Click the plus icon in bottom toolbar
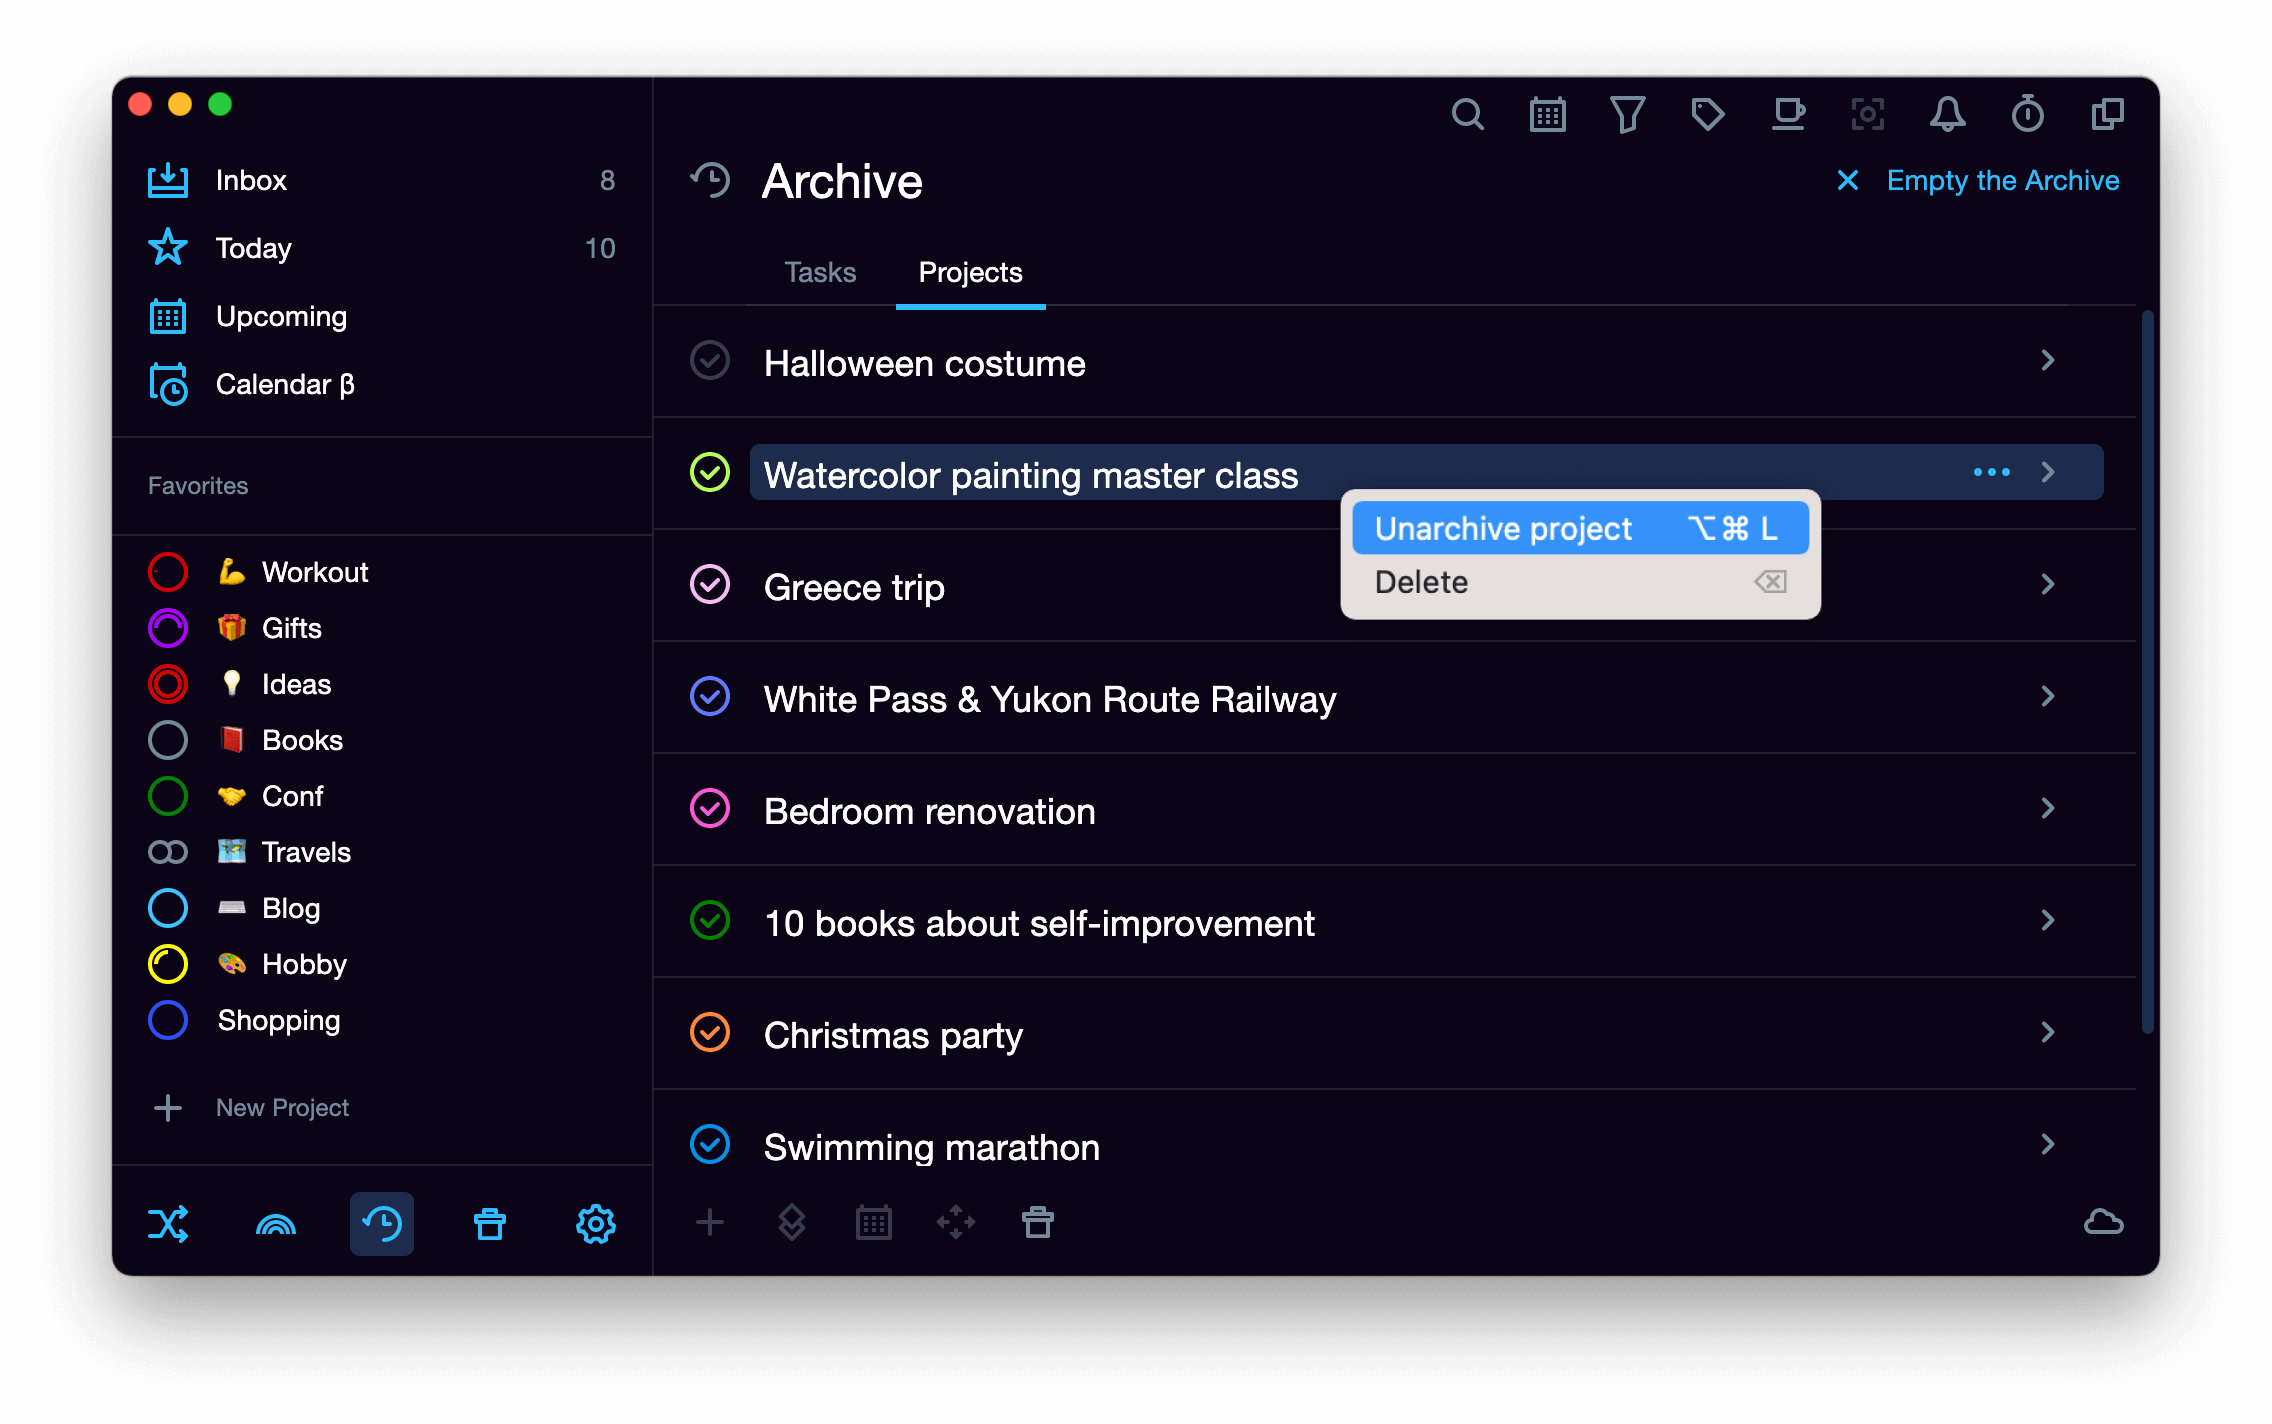Screen dimensions: 2272x1424 coord(710,1222)
